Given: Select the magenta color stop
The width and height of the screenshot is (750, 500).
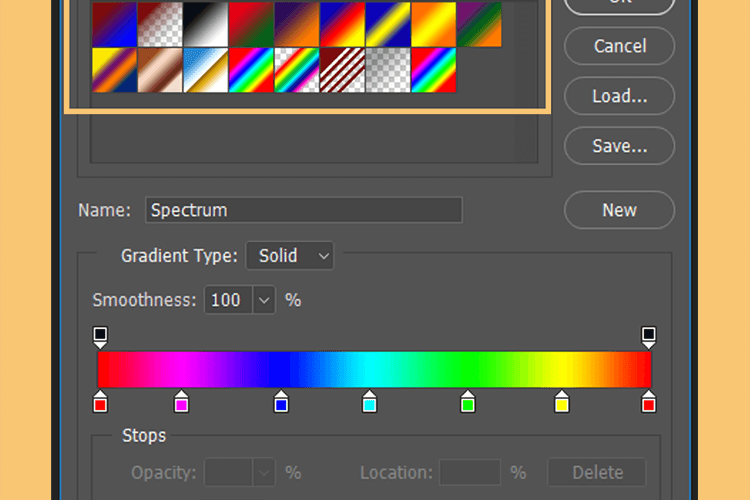Looking at the screenshot, I should 181,401.
